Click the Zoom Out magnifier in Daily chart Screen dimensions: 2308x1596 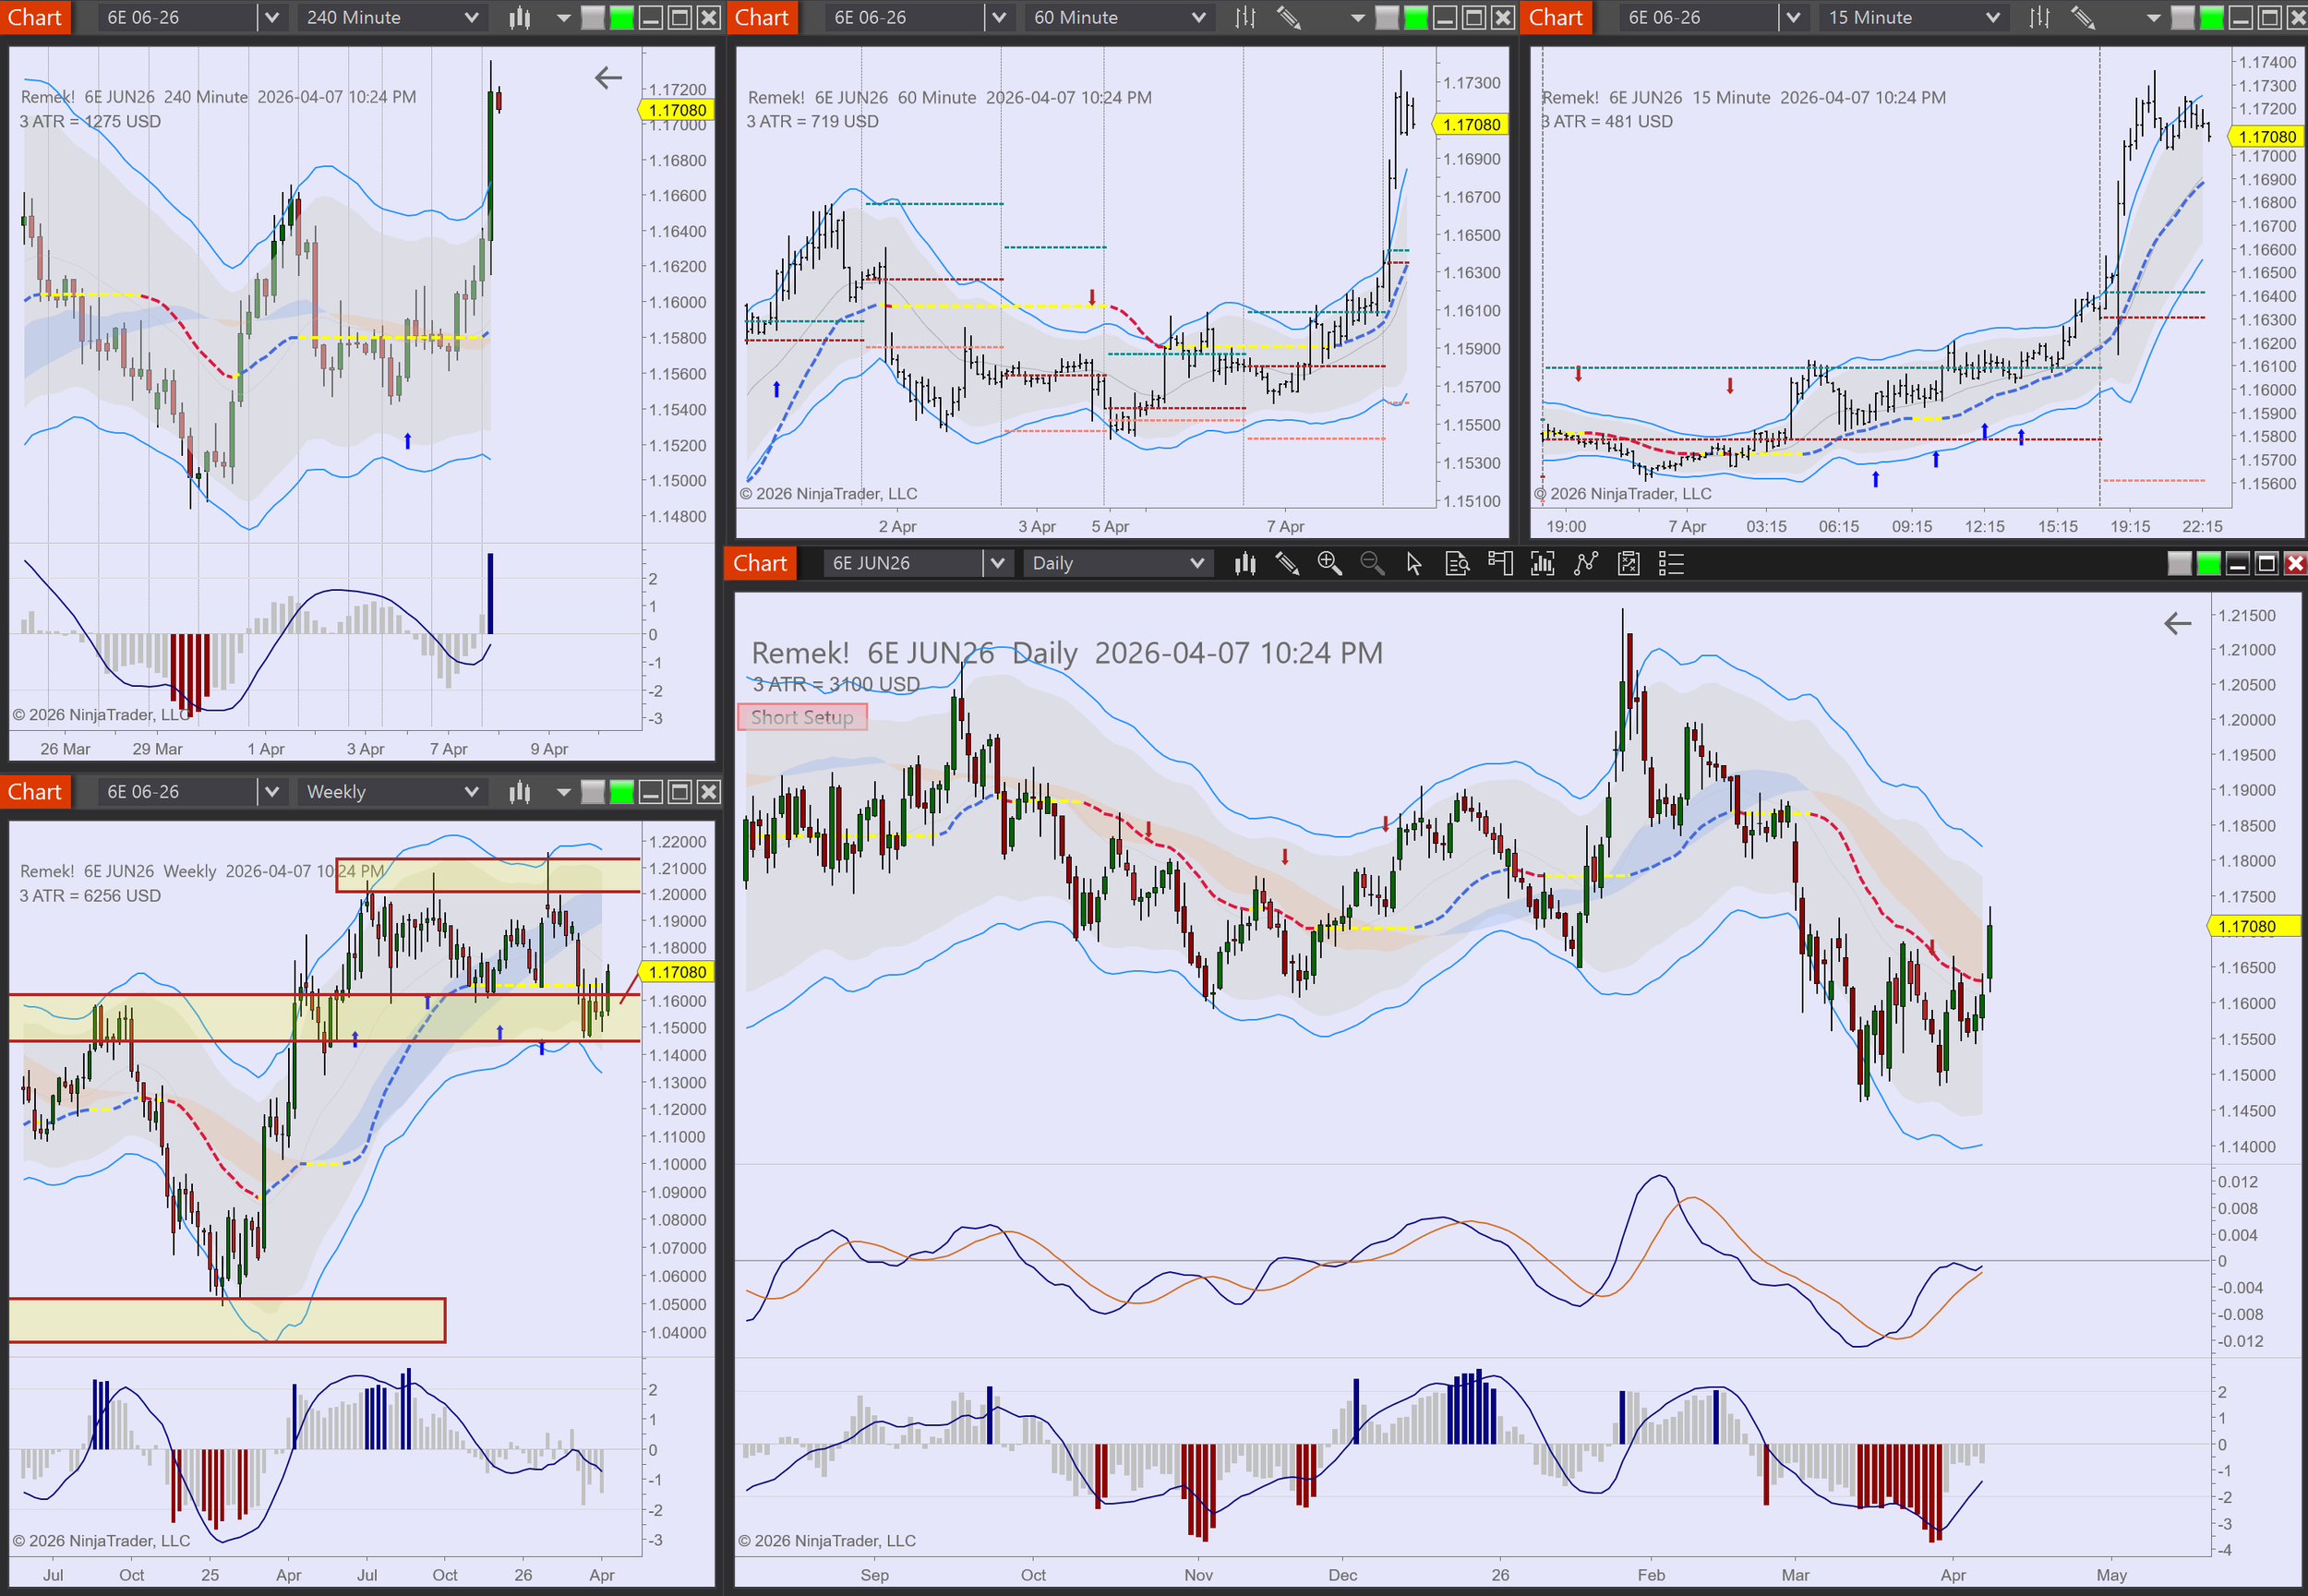(x=1372, y=563)
